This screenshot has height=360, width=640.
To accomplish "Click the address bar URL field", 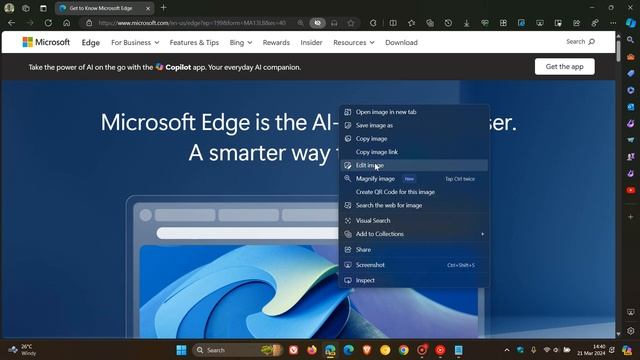I will (192, 23).
